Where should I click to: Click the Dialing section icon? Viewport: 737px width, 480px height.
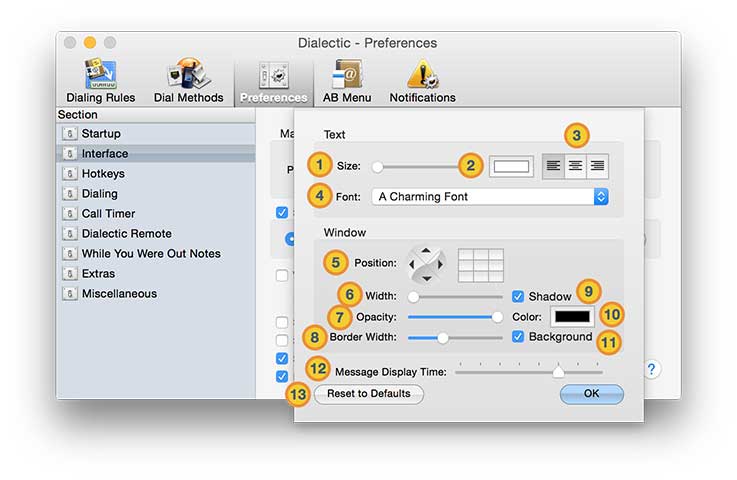point(70,194)
